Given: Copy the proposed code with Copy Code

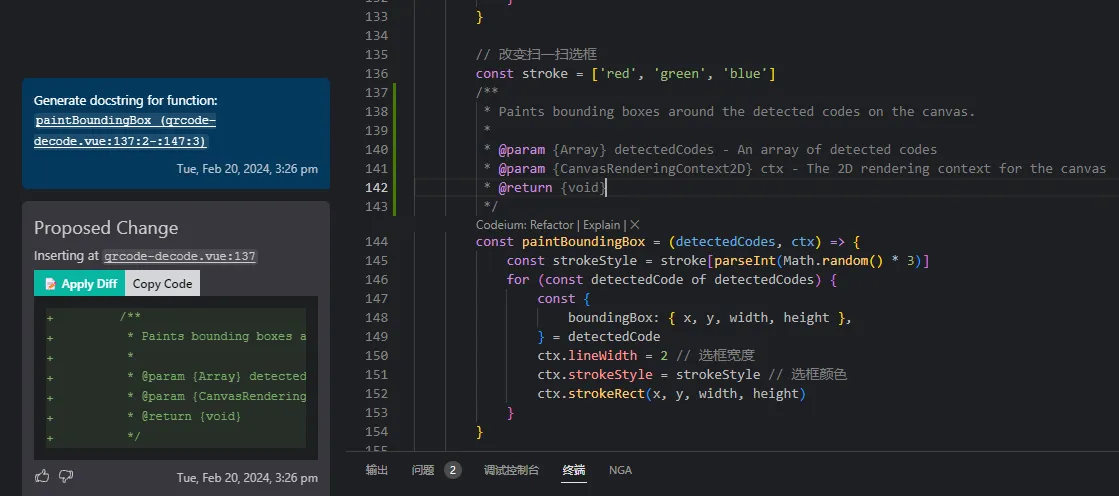Looking at the screenshot, I should tap(162, 283).
